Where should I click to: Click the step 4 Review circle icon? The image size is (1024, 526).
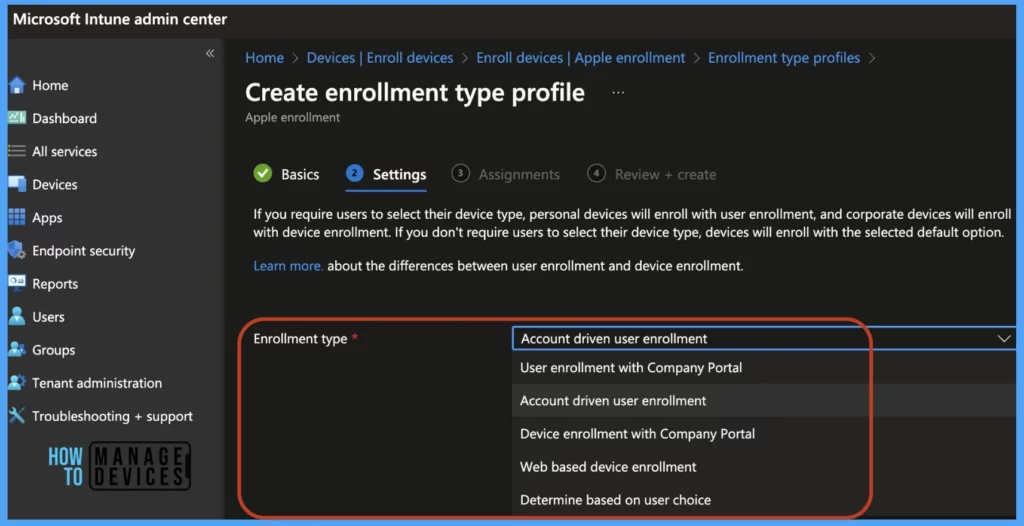point(596,173)
